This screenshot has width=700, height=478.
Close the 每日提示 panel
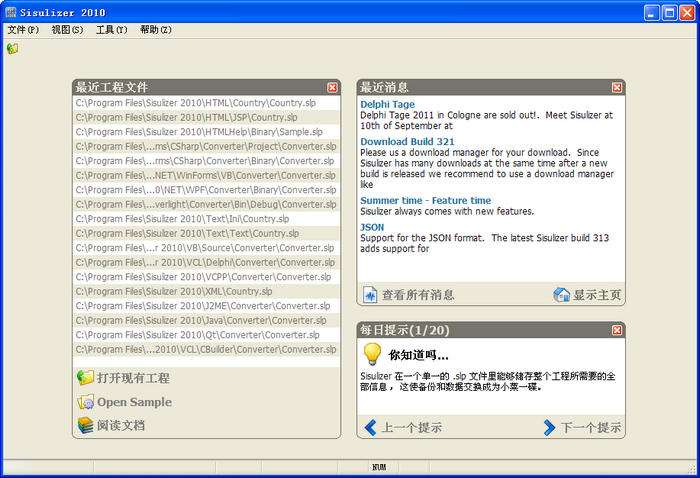click(x=617, y=330)
